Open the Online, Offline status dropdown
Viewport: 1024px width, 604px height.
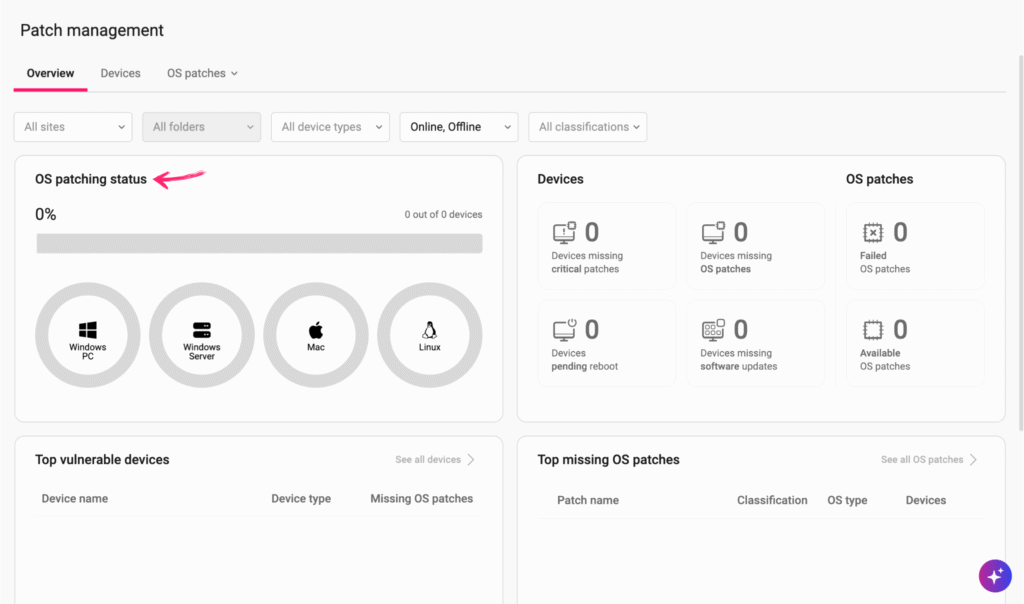click(458, 127)
